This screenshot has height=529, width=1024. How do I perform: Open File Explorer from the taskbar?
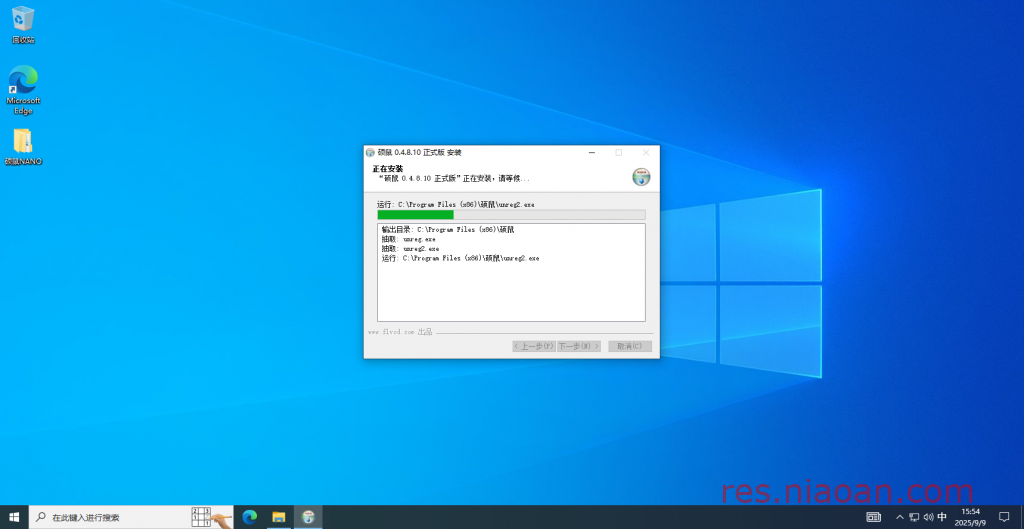[x=279, y=517]
